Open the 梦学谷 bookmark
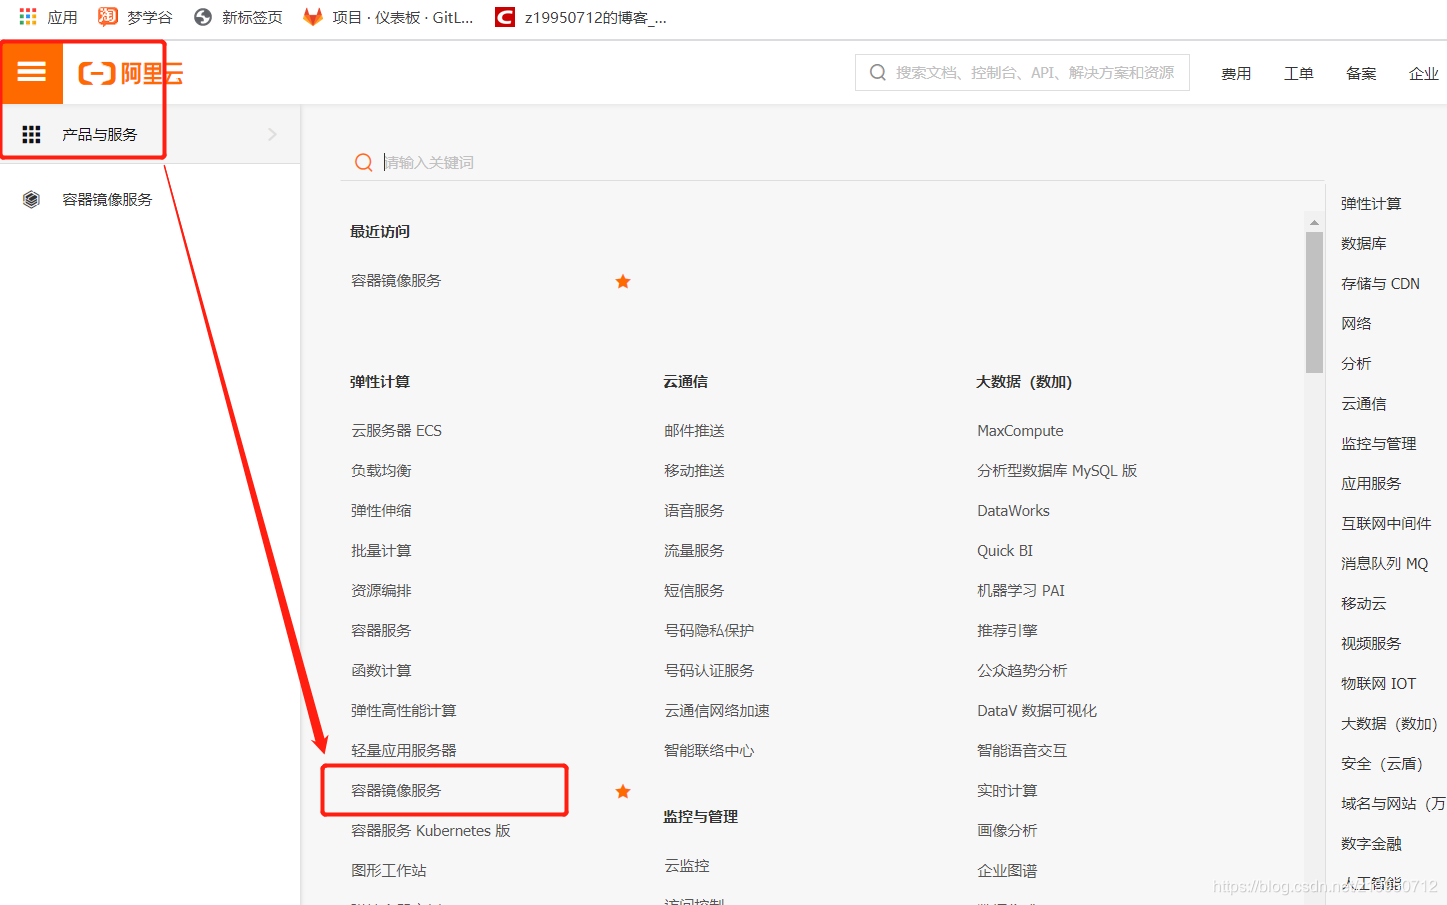 [x=135, y=17]
